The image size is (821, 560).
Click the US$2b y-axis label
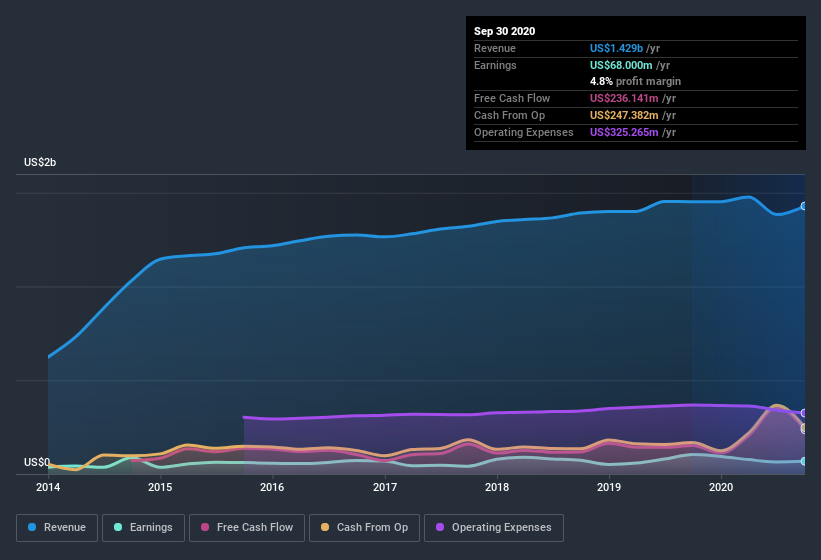pos(40,162)
